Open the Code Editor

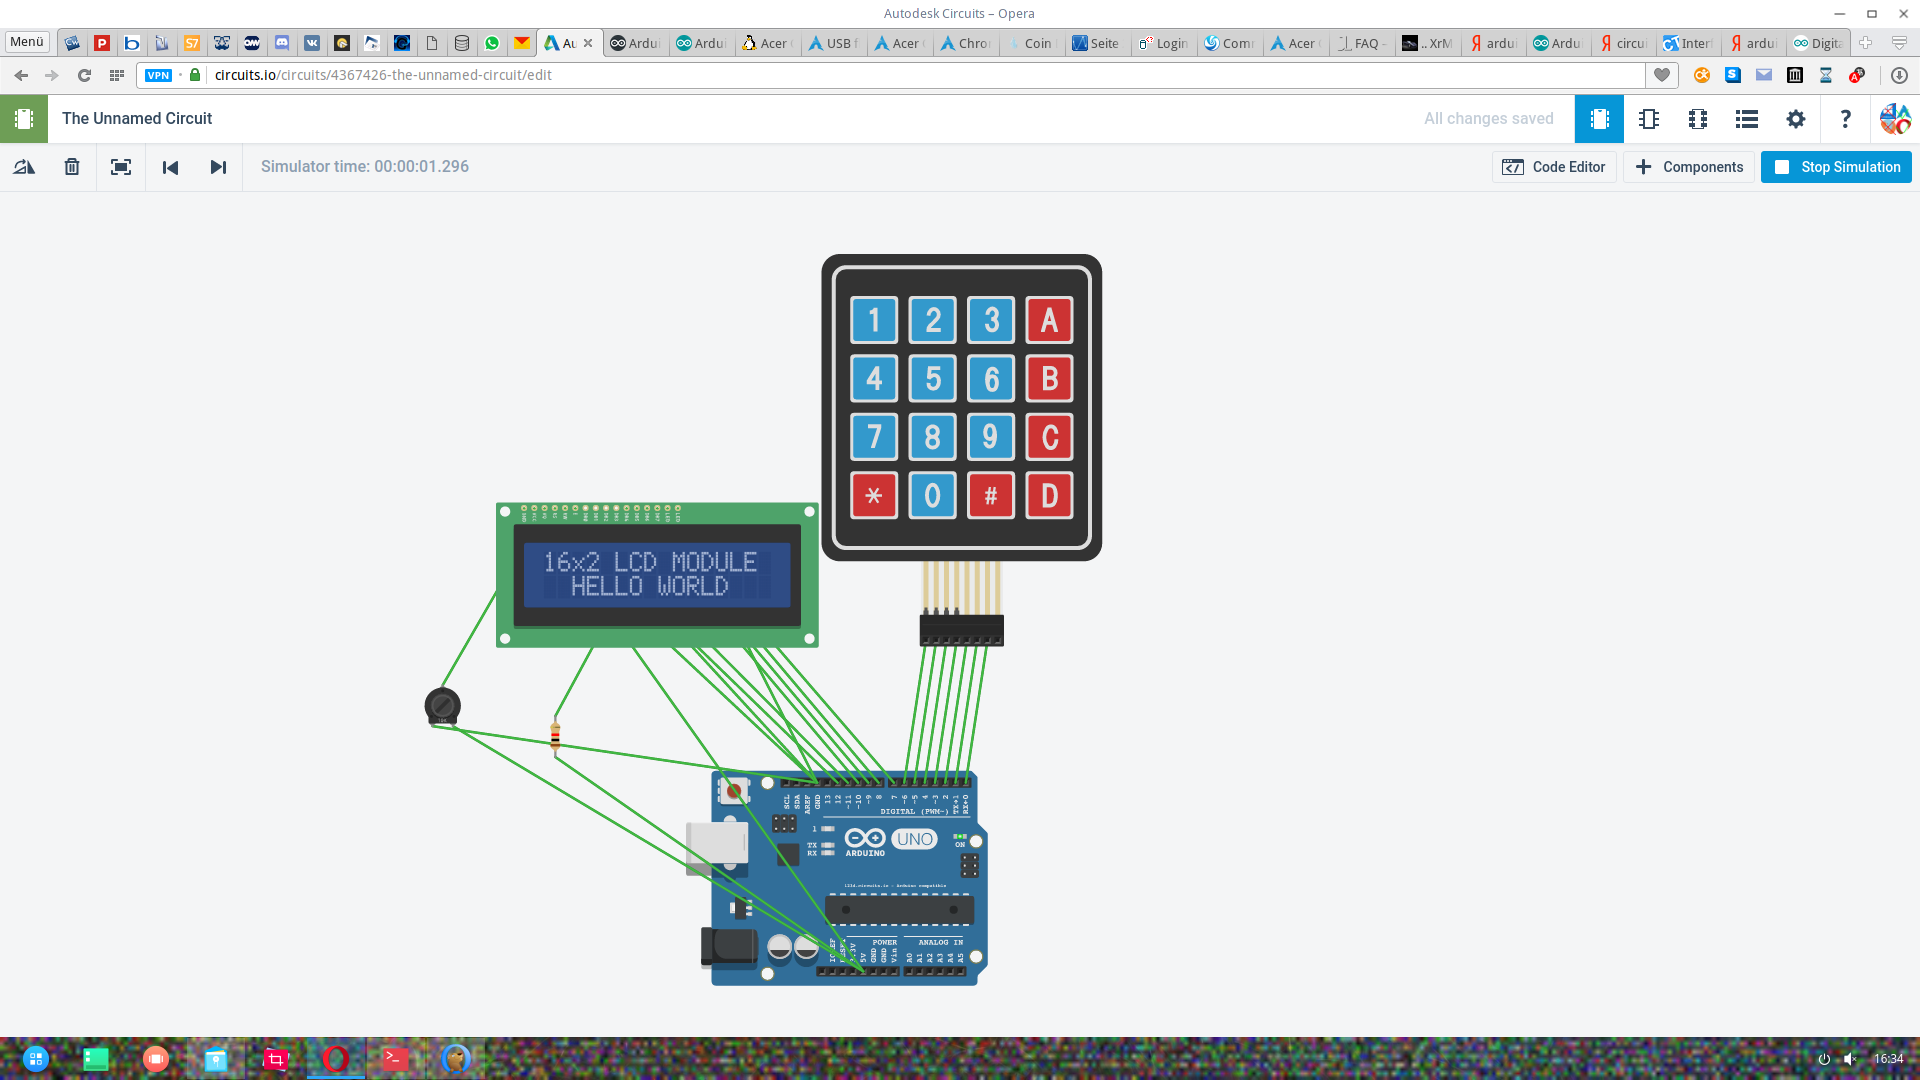[1554, 167]
